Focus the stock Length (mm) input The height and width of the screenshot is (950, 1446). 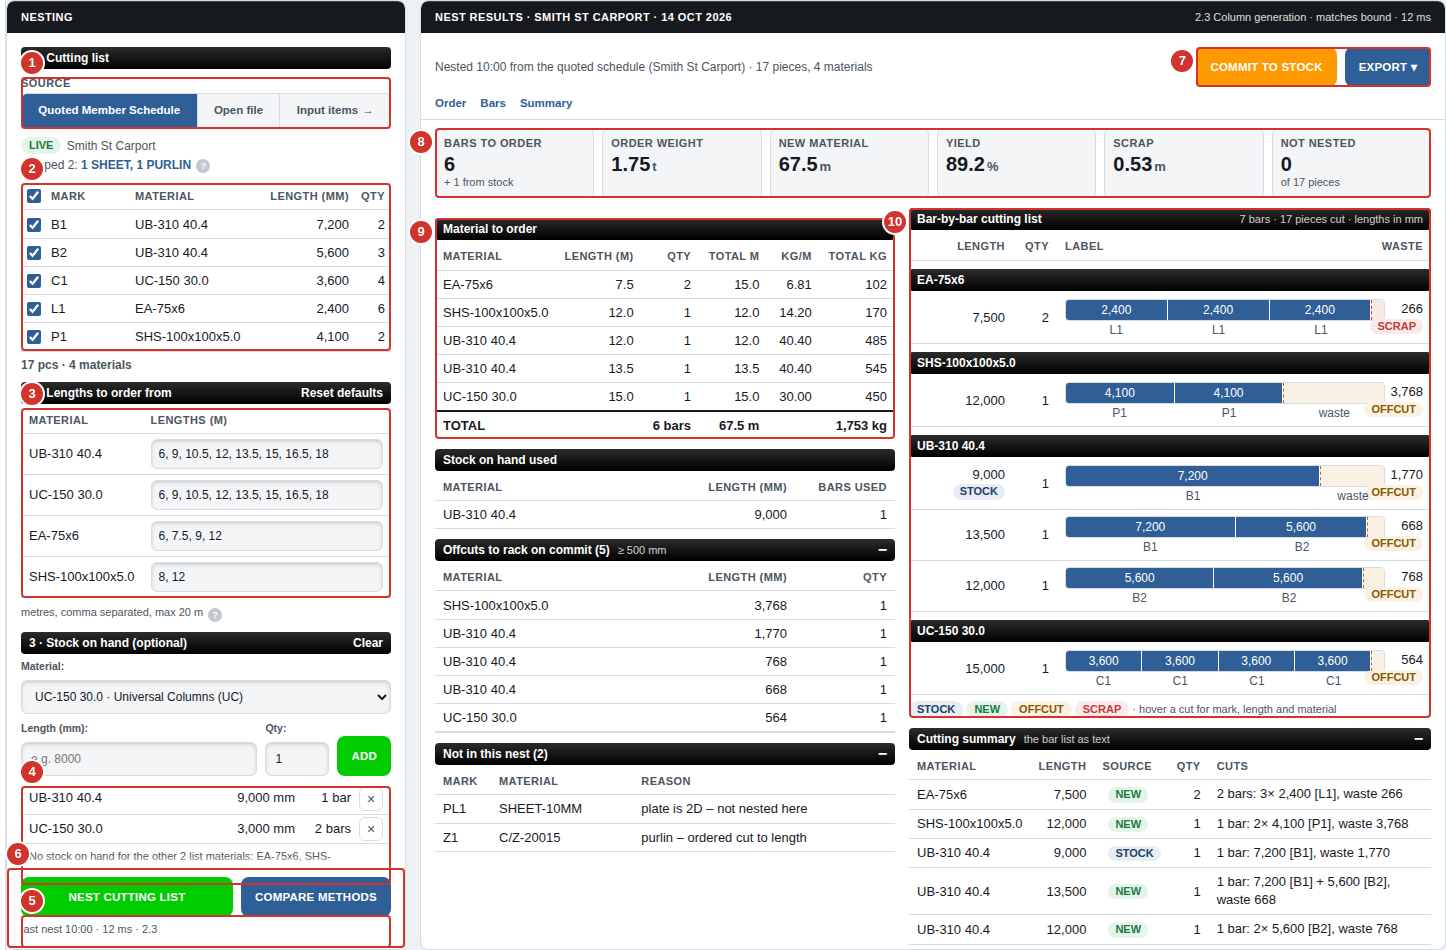pyautogui.click(x=139, y=759)
